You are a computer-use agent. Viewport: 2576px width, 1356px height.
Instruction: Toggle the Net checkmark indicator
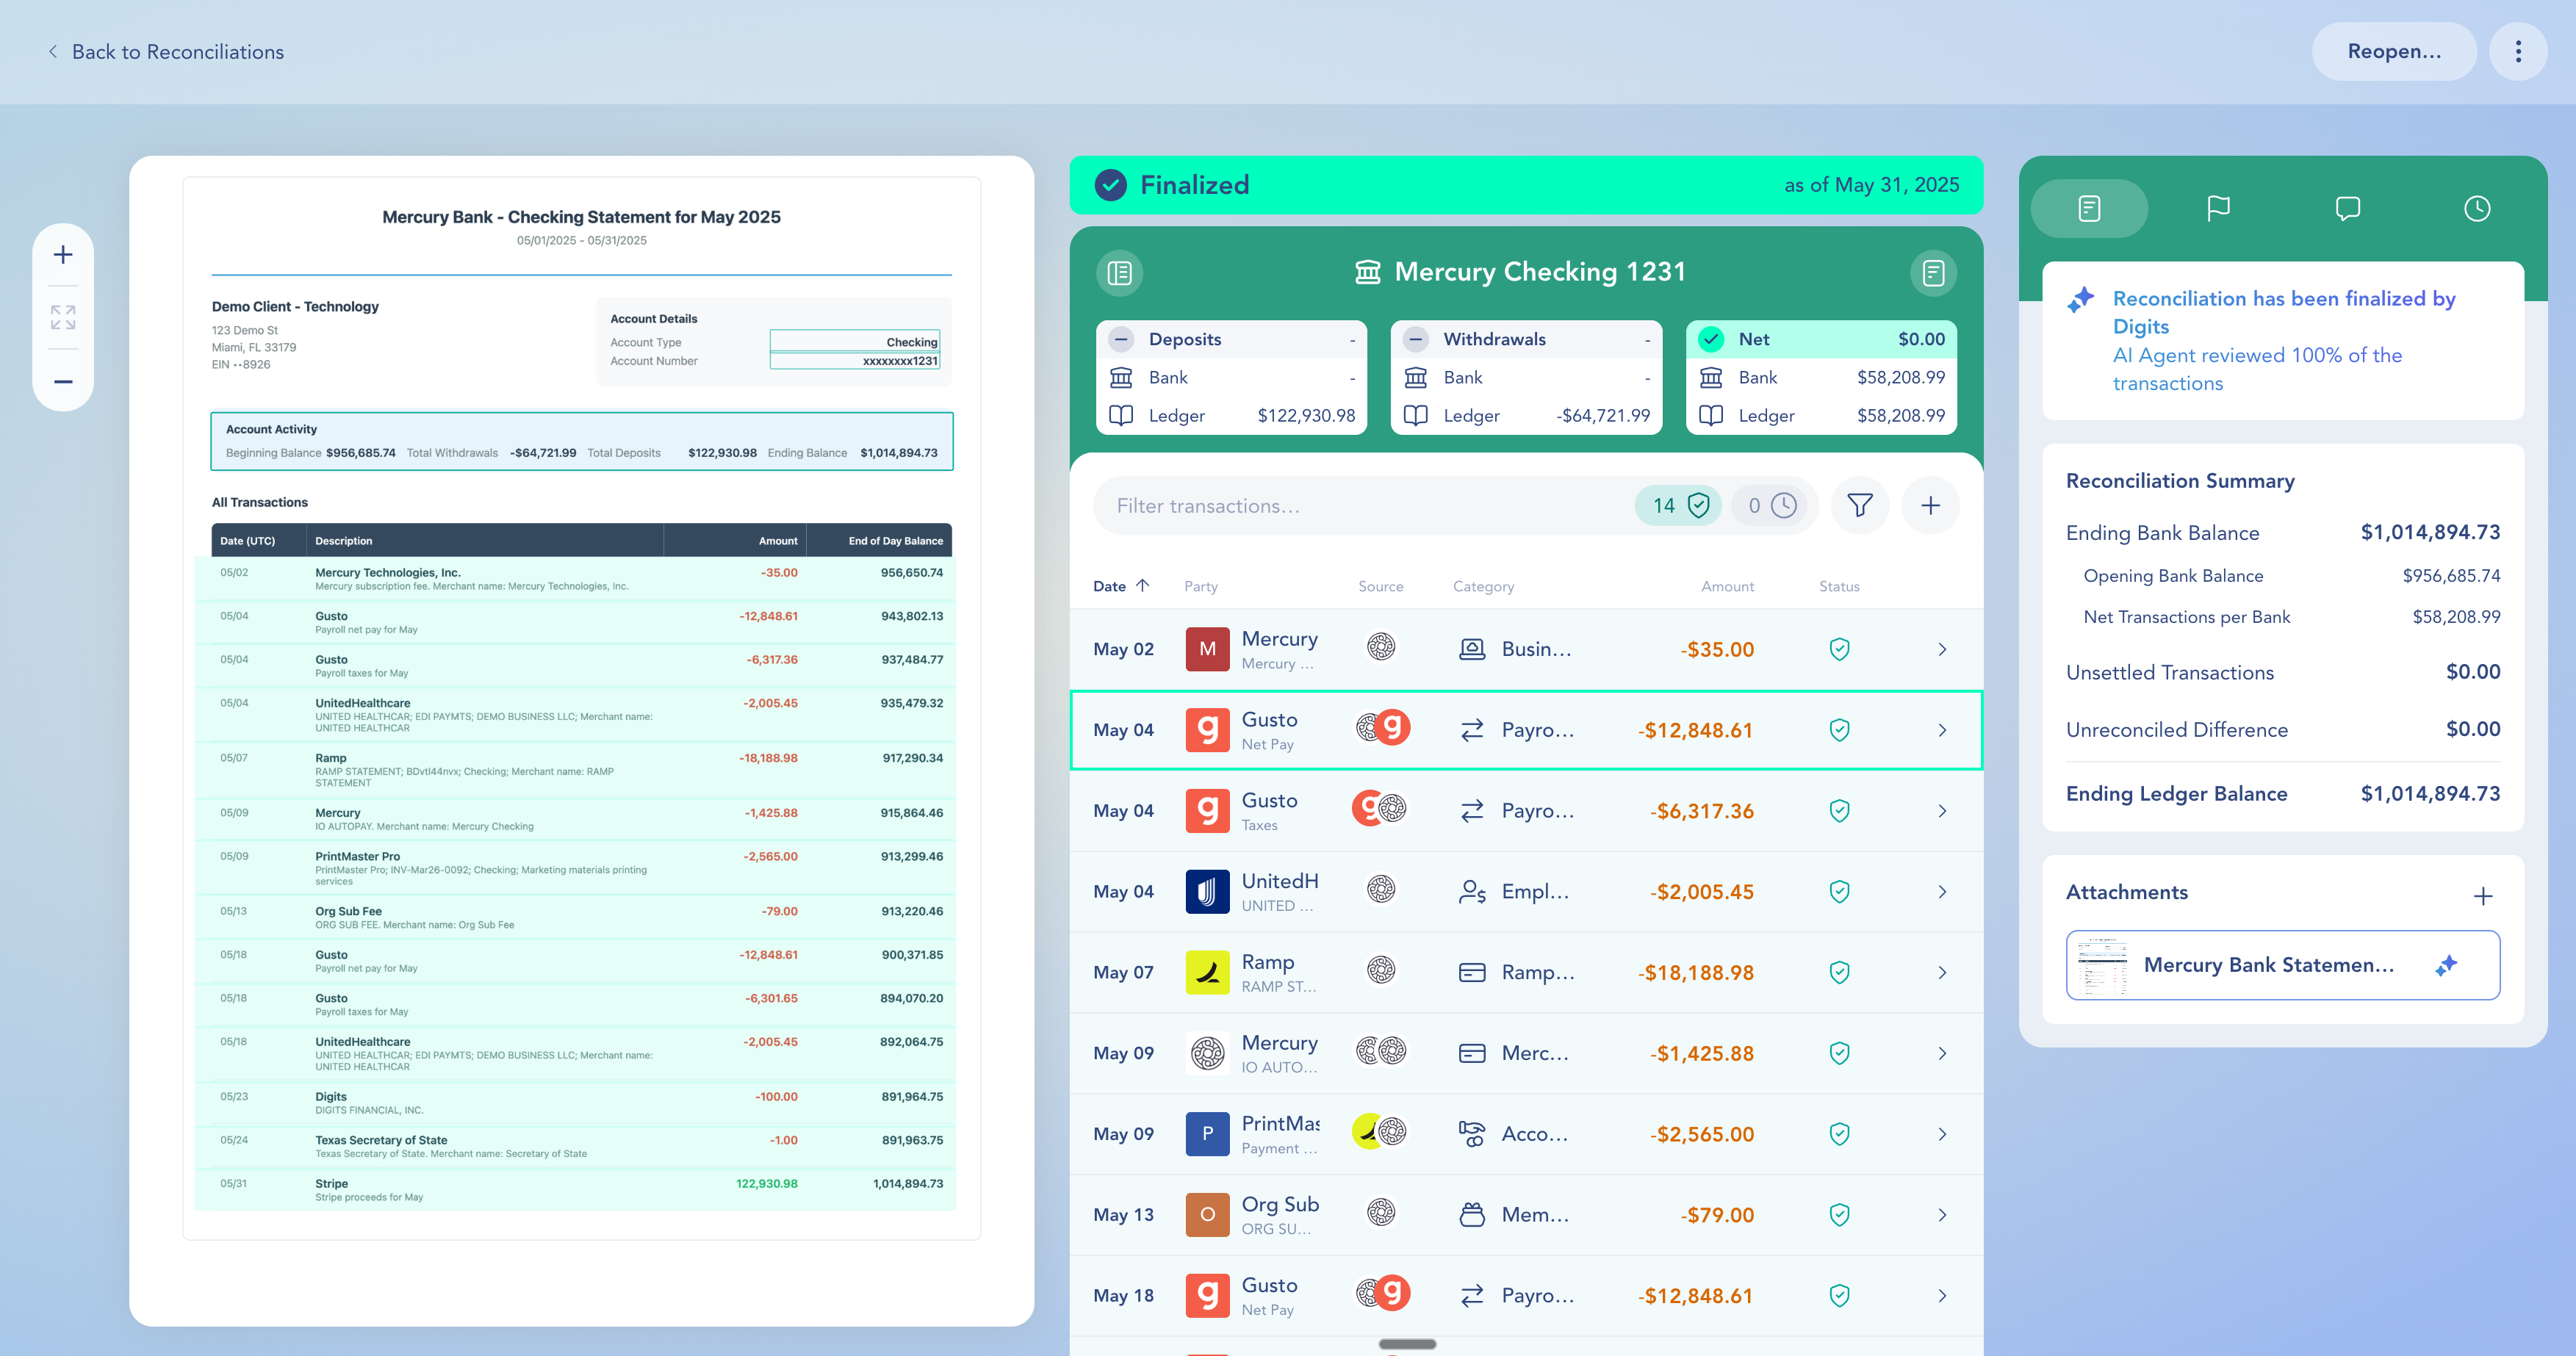click(1711, 339)
